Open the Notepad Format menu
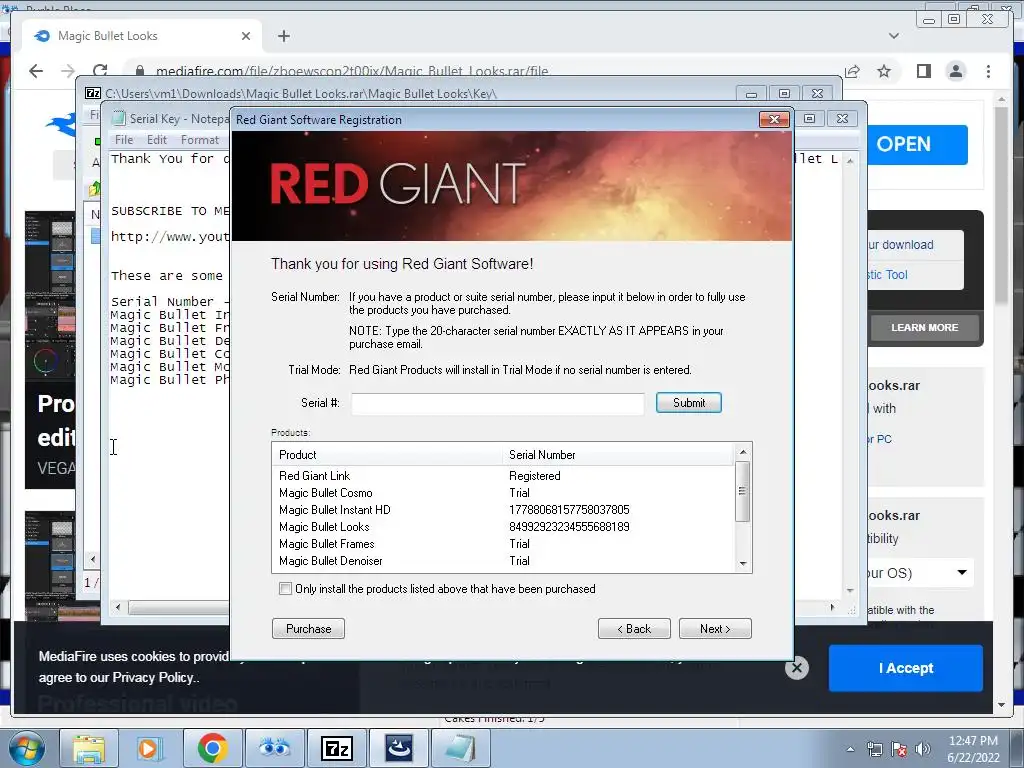Viewport: 1024px width, 768px height. click(x=200, y=140)
